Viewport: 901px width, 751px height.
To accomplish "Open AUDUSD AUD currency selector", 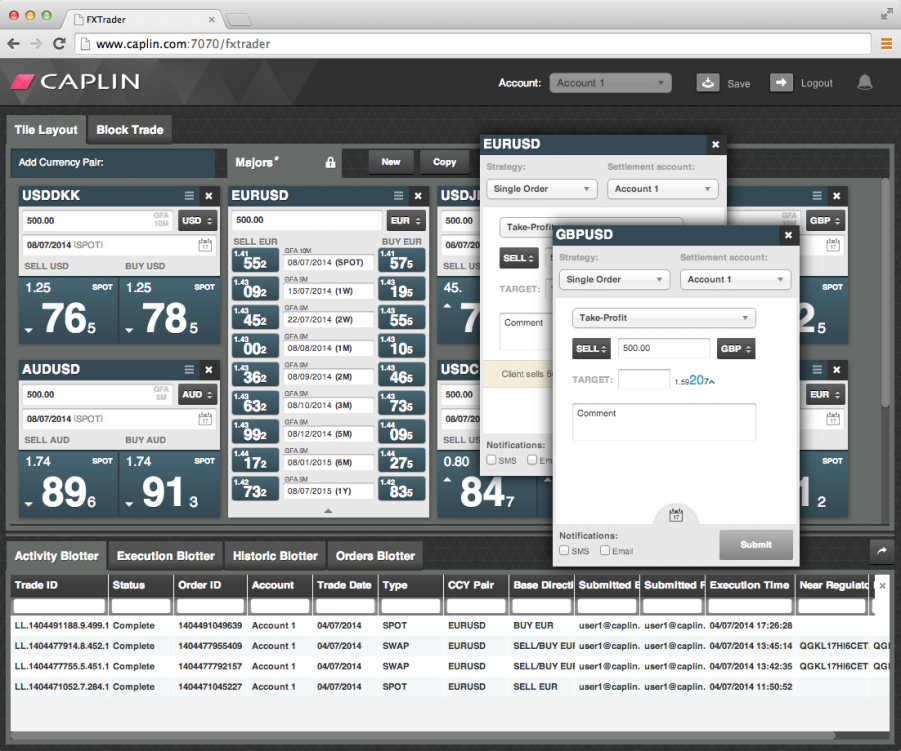I will [197, 395].
